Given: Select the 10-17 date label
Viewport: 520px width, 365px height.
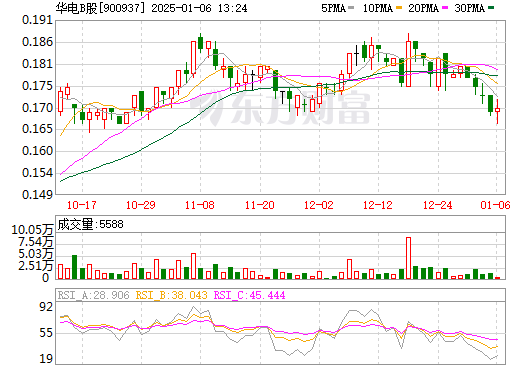Looking at the screenshot, I should [82, 205].
